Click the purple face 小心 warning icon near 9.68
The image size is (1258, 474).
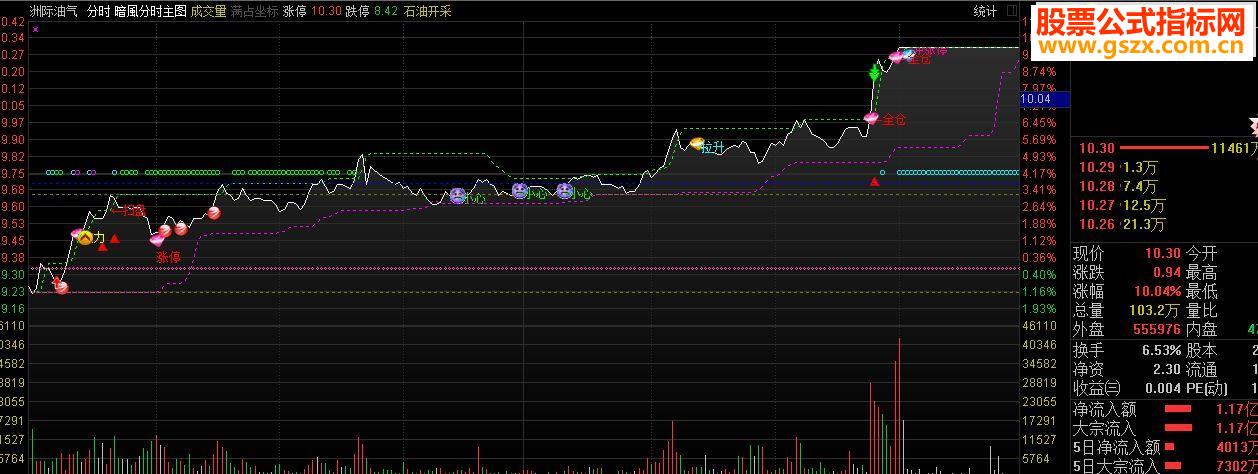pyautogui.click(x=457, y=196)
